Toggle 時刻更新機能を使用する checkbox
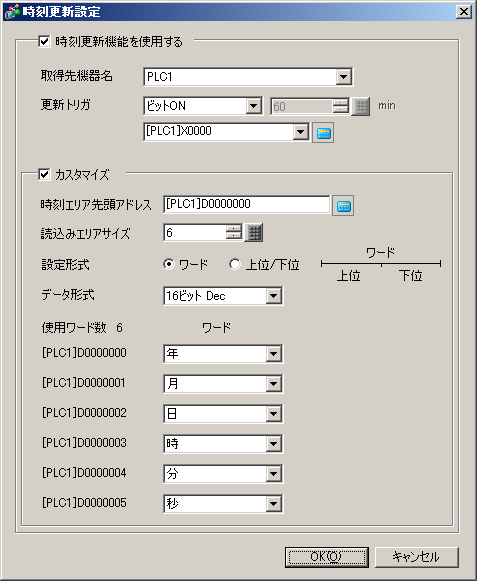The height and width of the screenshot is (581, 477). [44, 41]
